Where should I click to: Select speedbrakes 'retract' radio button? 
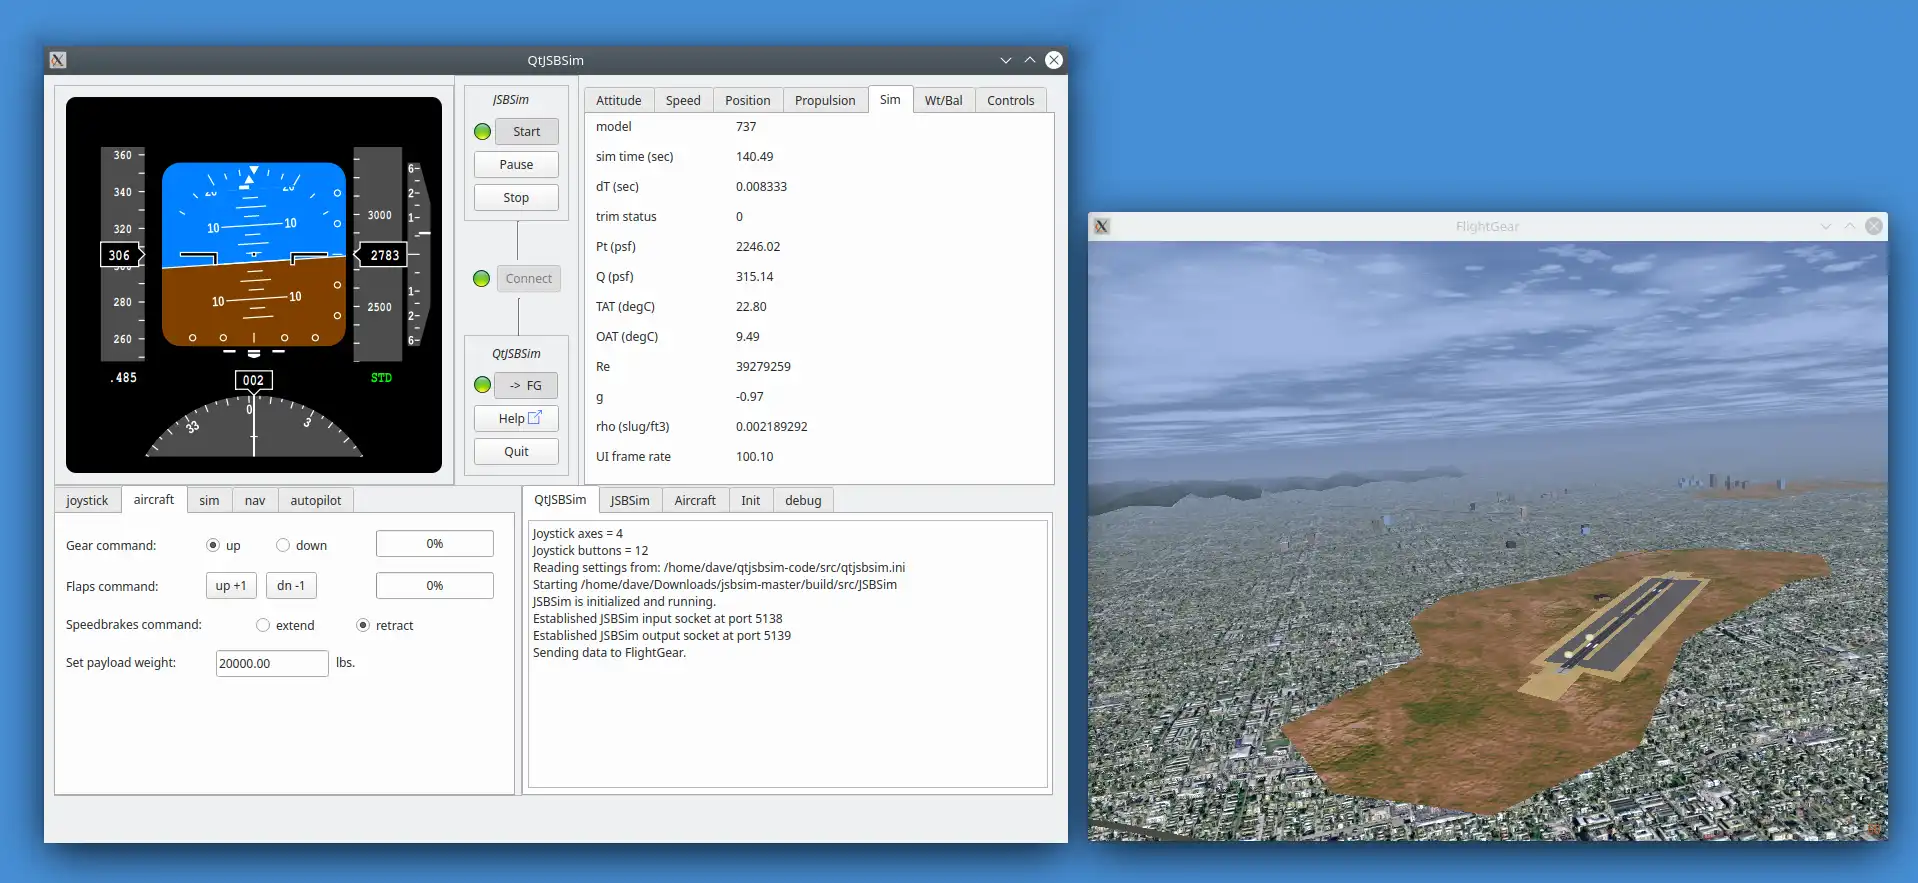click(363, 625)
